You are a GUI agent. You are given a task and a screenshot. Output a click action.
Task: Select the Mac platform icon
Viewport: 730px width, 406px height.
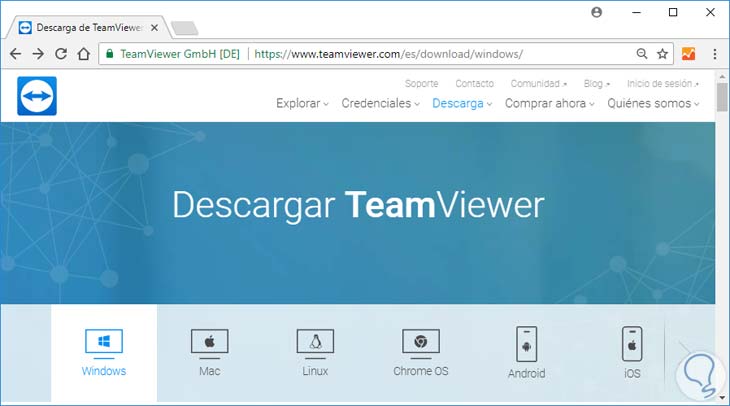210,344
